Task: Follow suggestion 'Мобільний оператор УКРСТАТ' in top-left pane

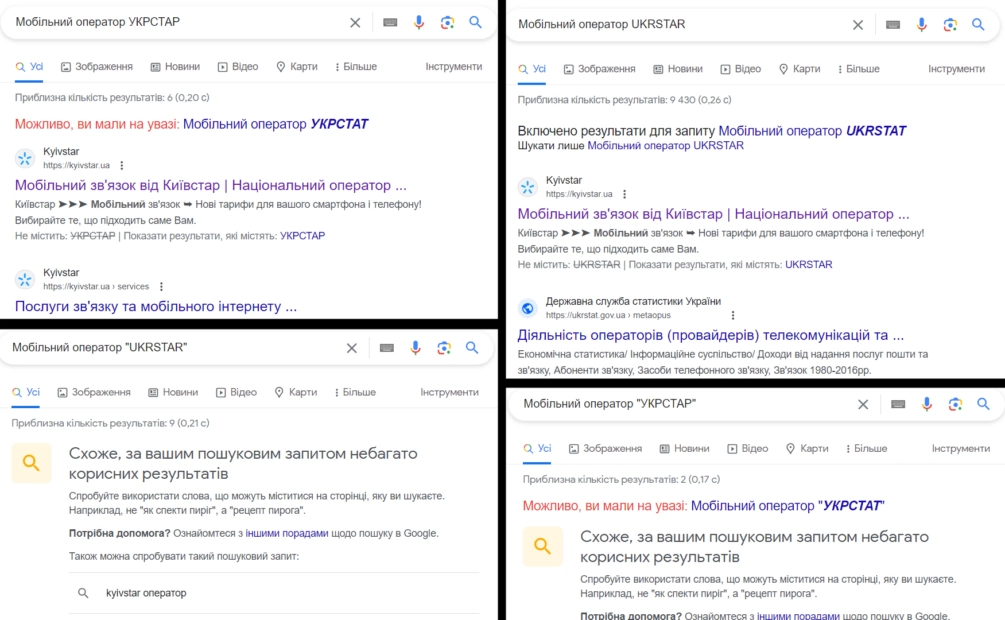Action: (x=276, y=124)
